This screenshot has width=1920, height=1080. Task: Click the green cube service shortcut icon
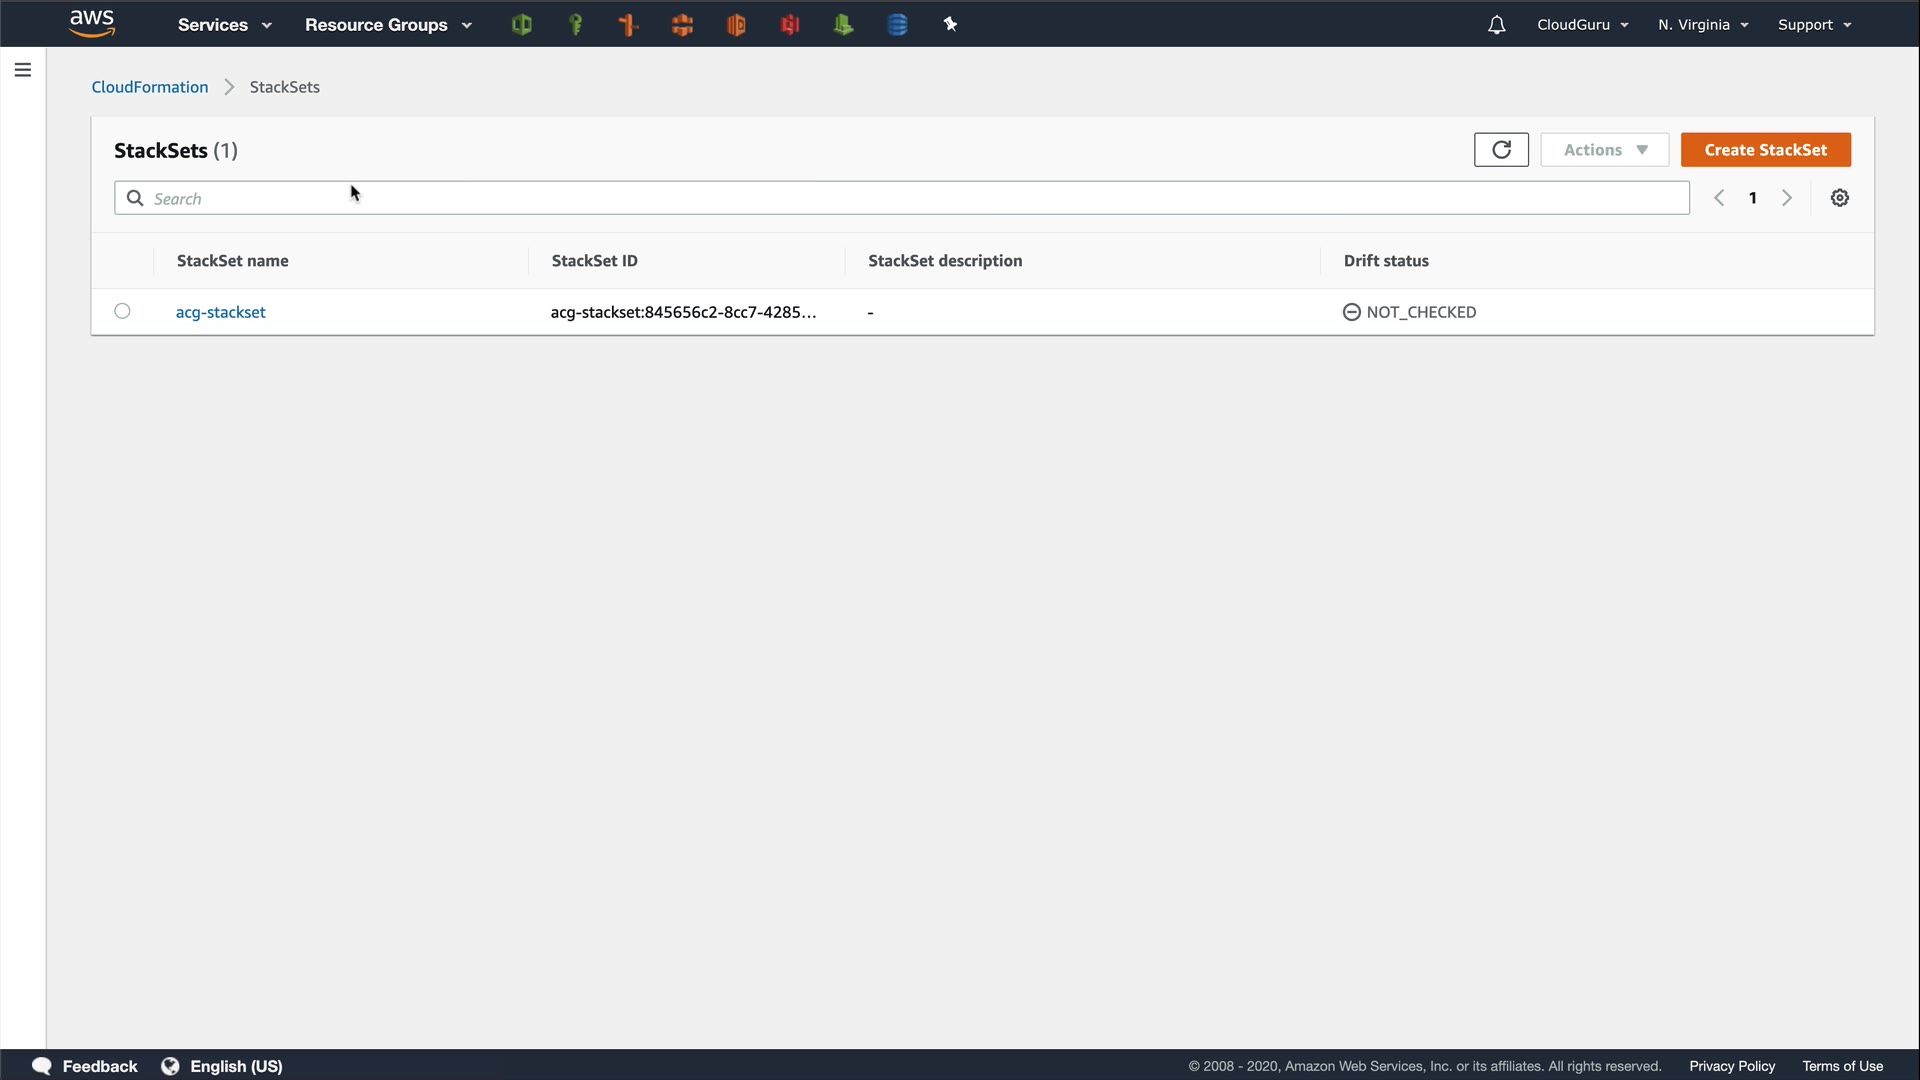(x=521, y=25)
